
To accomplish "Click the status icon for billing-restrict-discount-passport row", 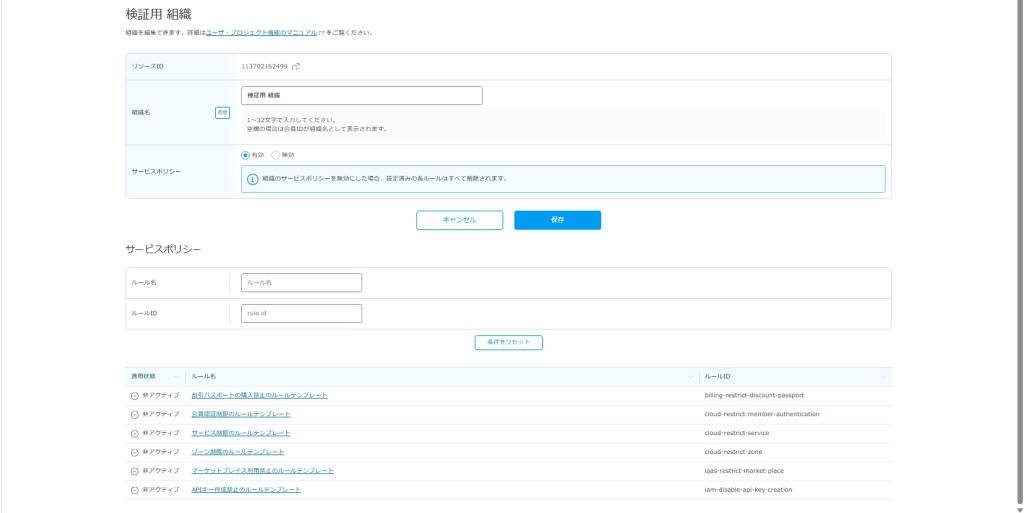I will pyautogui.click(x=135, y=396).
